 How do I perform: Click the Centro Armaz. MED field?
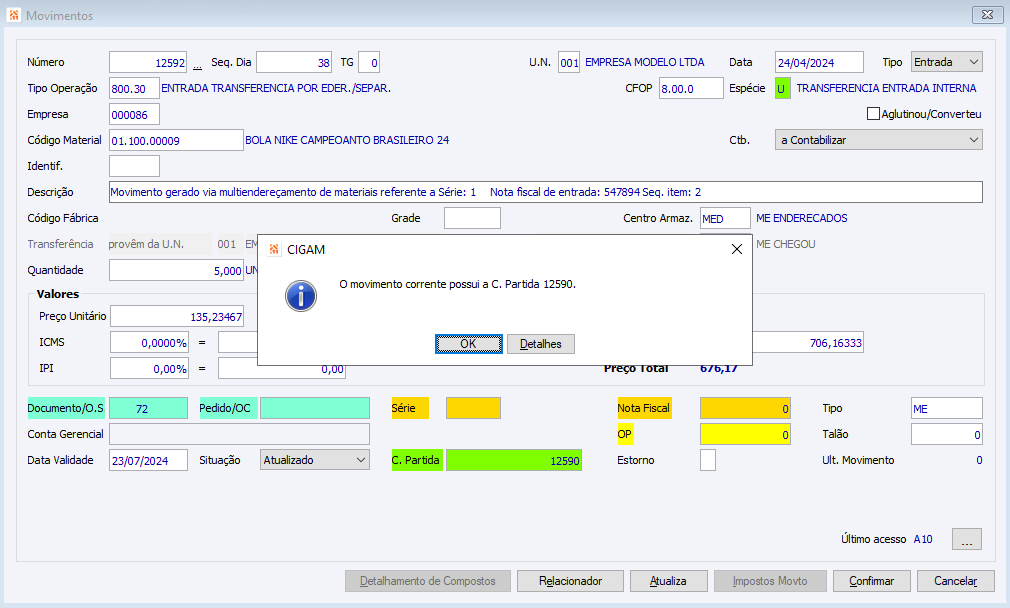(725, 218)
